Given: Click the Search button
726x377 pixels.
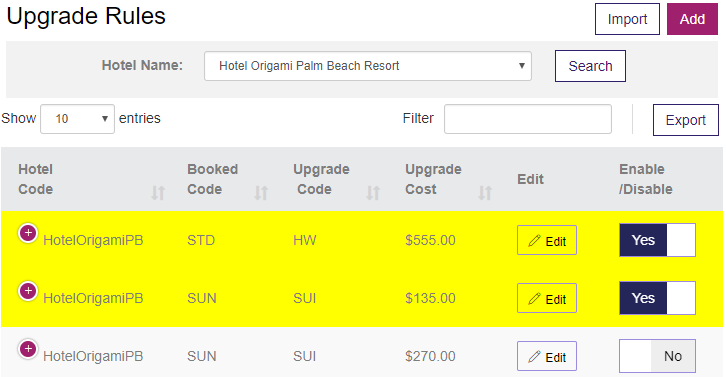Looking at the screenshot, I should [590, 66].
